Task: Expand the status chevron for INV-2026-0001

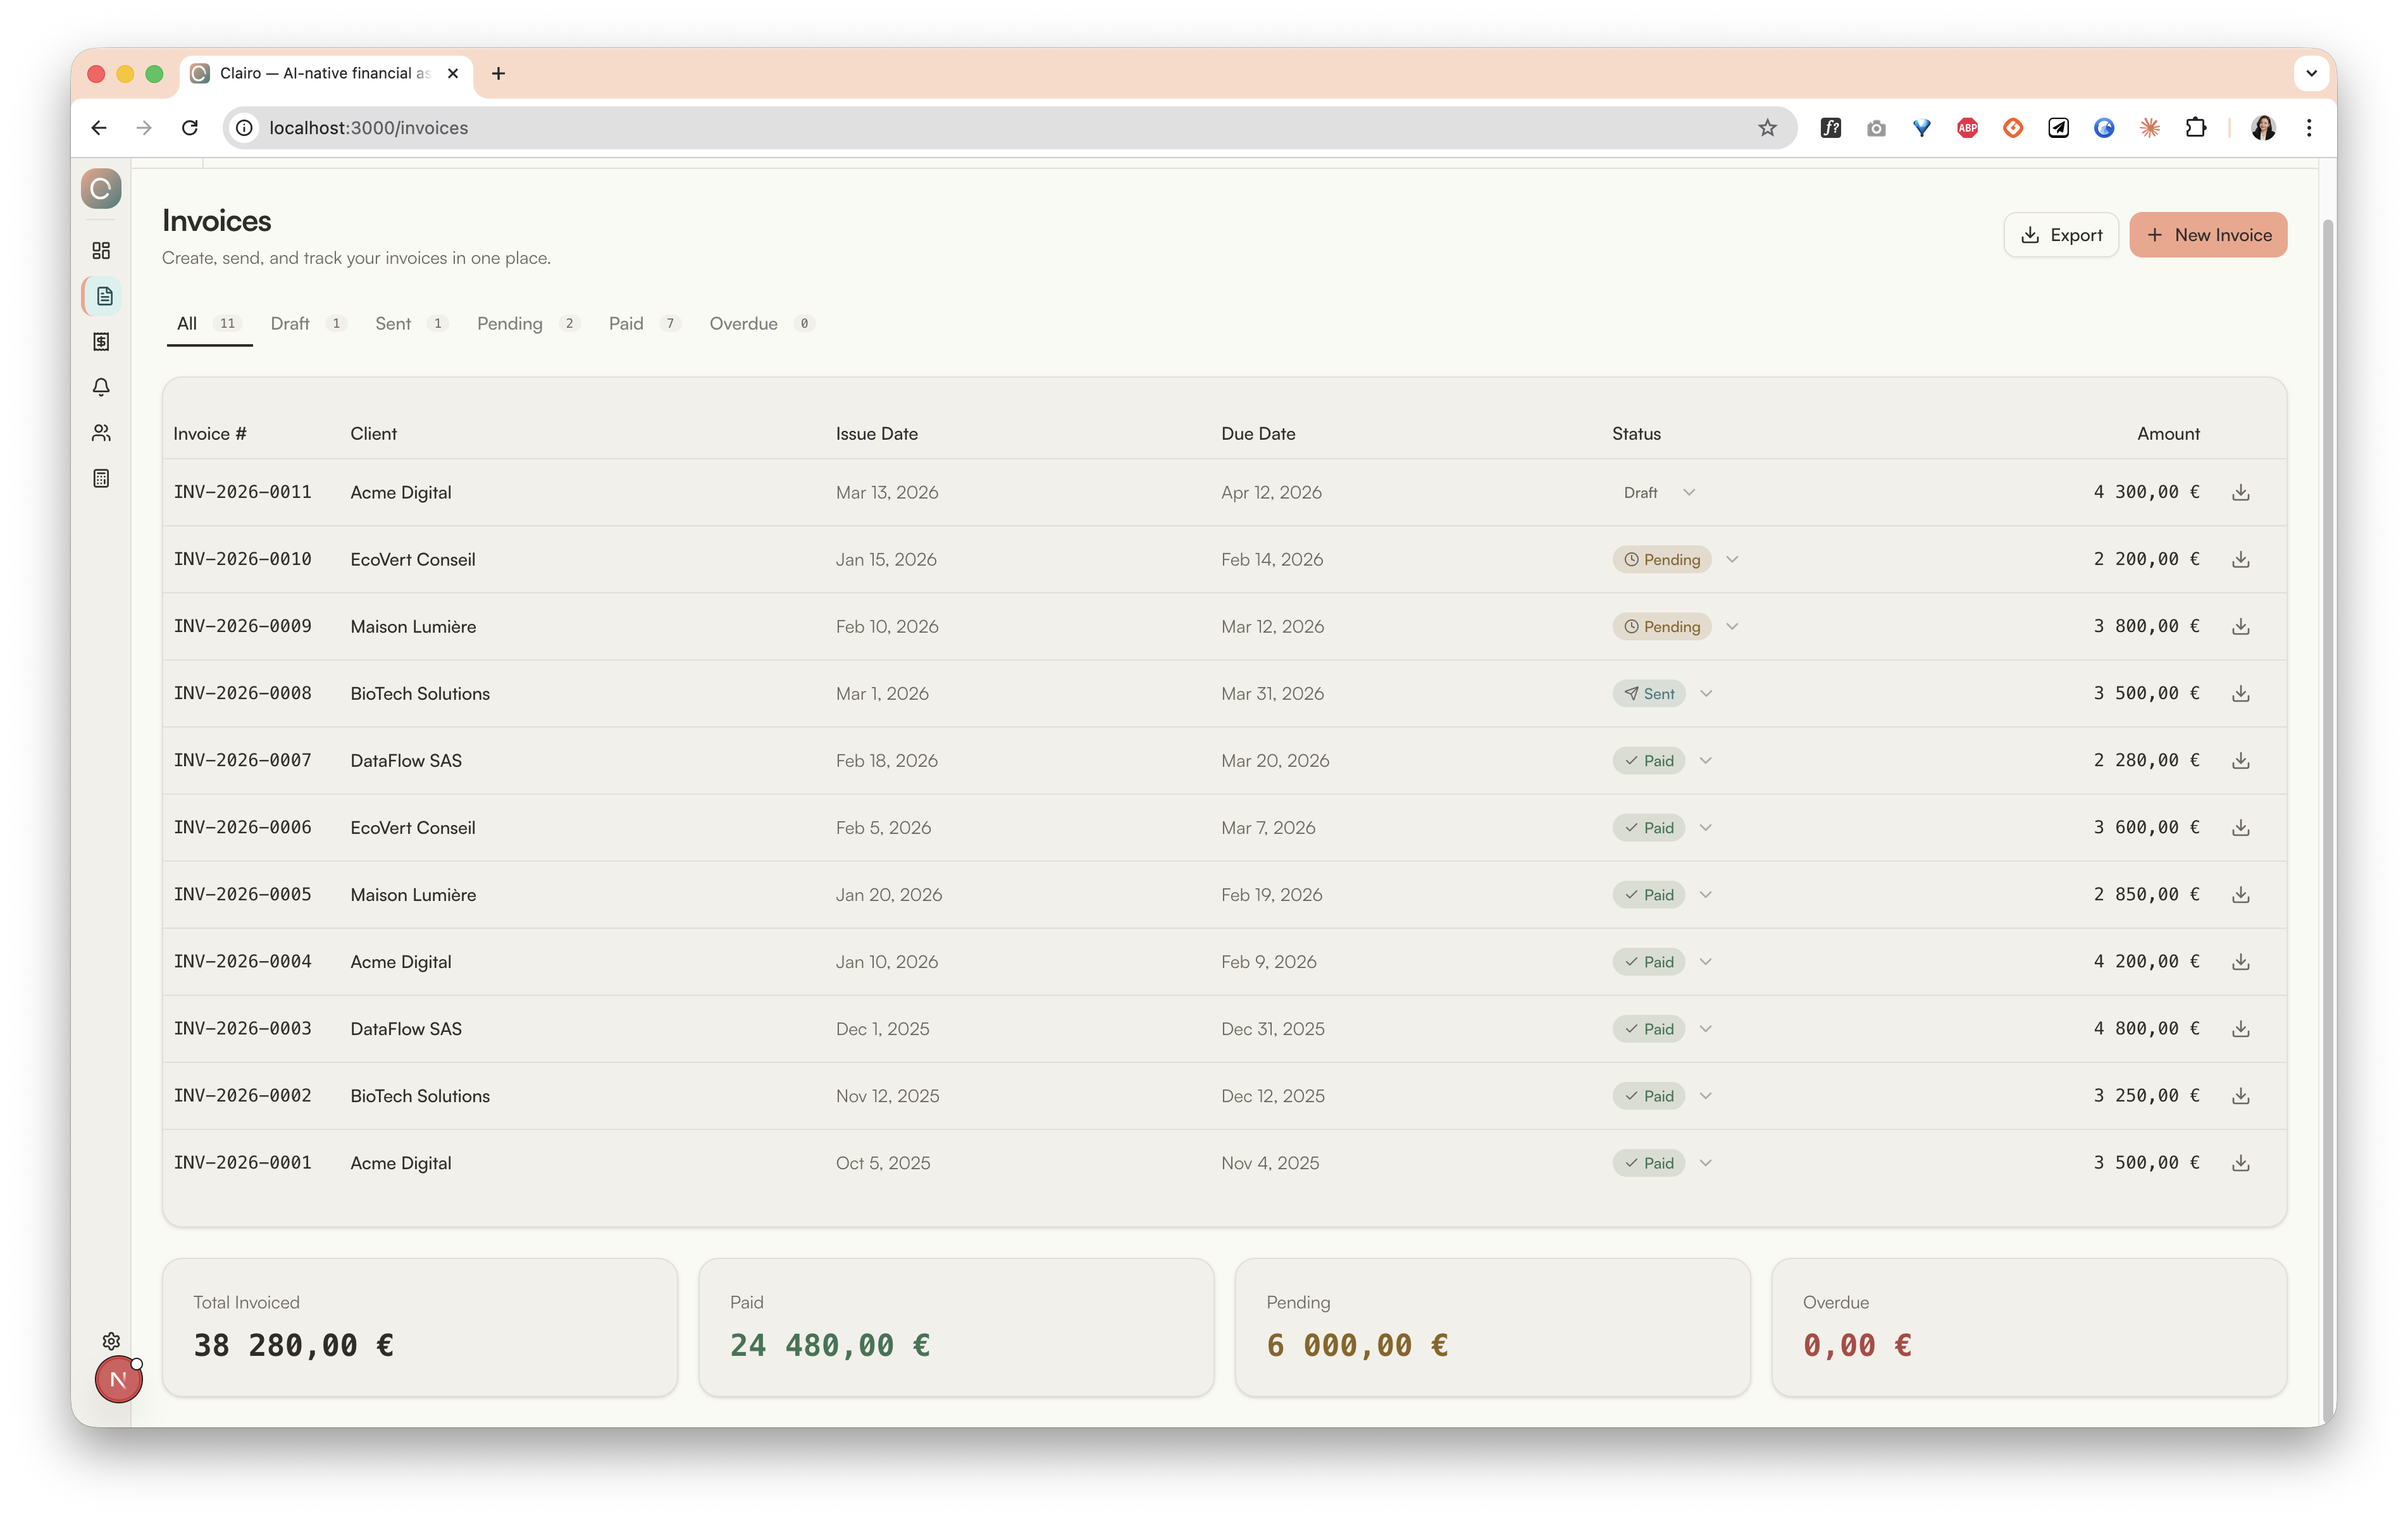Action: 1706,1162
